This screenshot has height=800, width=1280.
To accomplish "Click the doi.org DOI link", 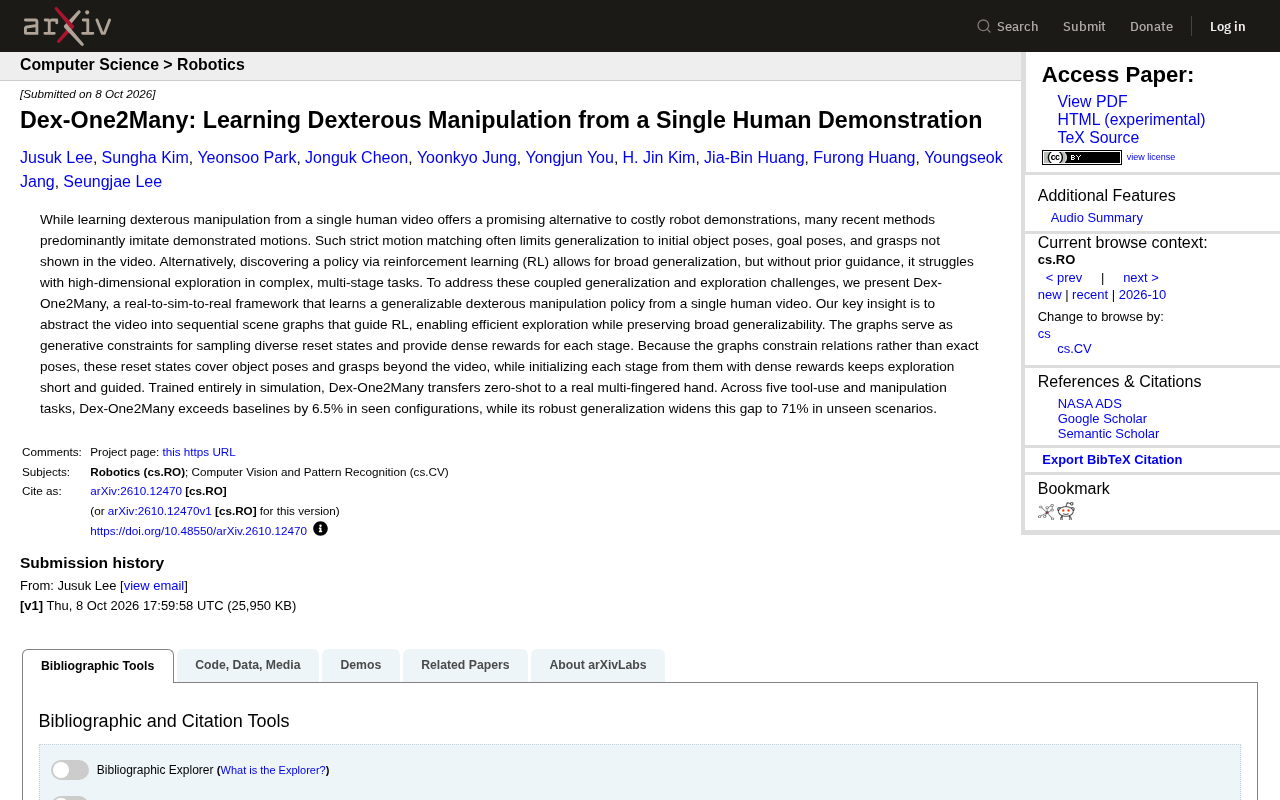I will 198,531.
